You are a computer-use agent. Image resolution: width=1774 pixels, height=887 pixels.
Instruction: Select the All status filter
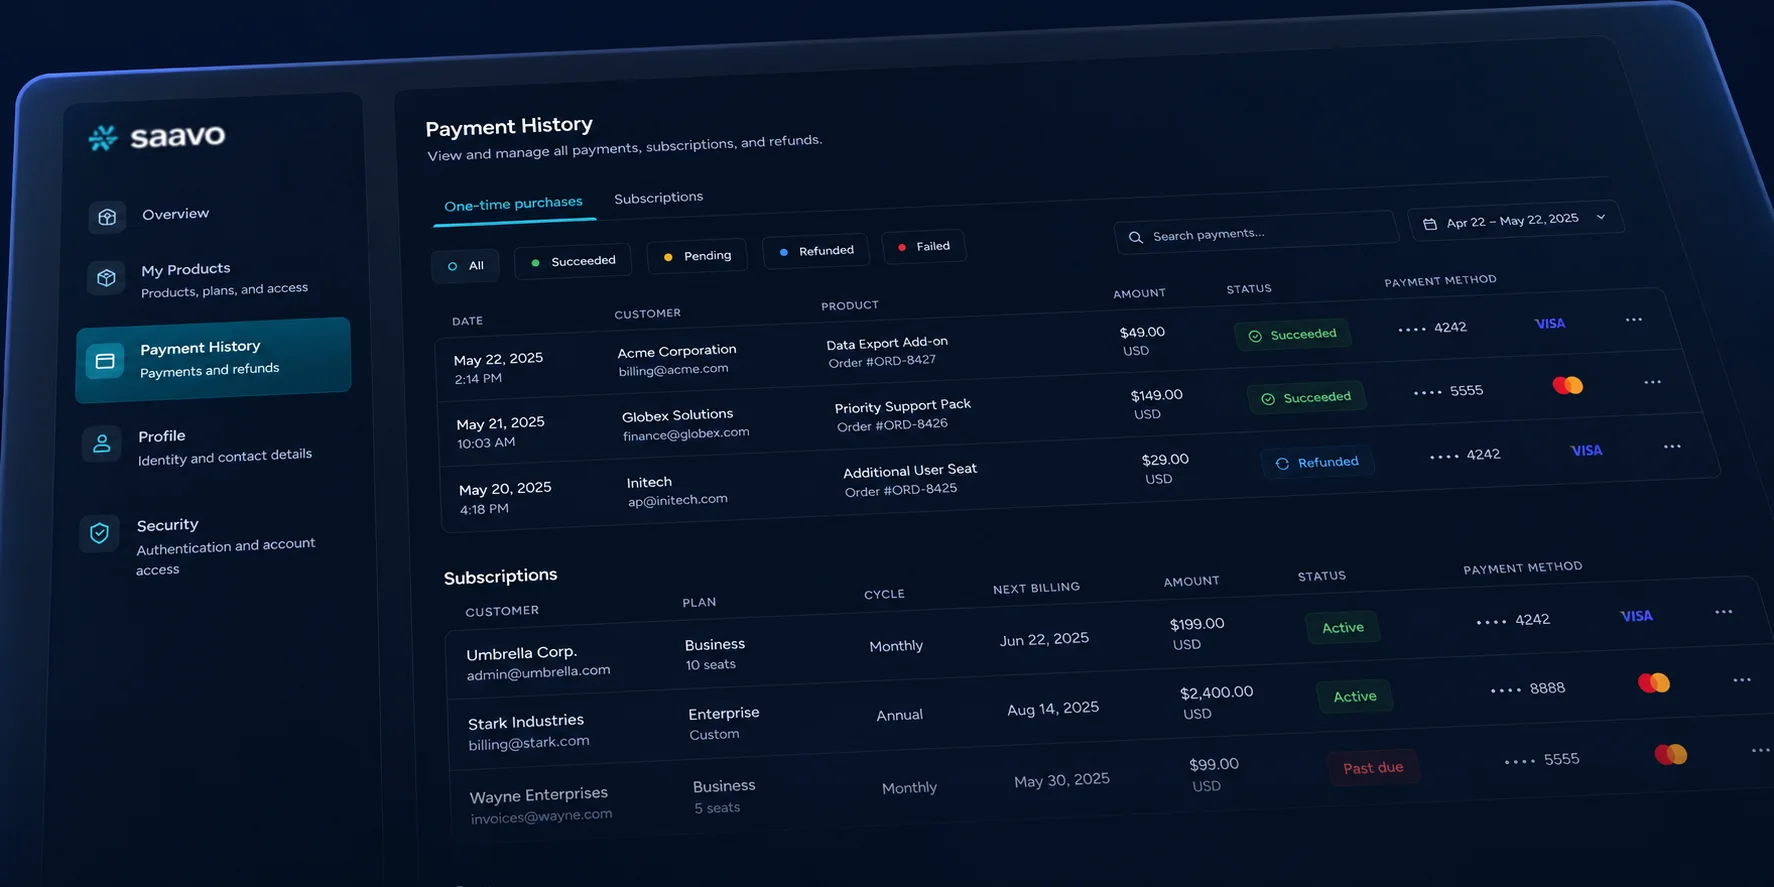point(466,266)
